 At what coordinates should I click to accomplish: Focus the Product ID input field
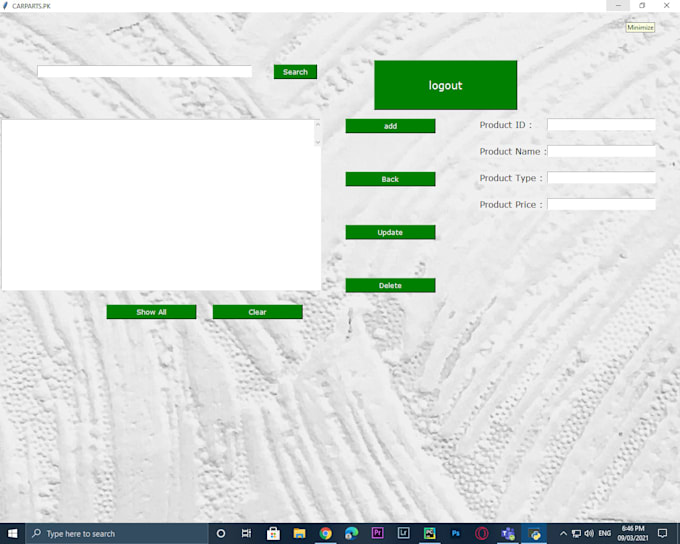(601, 125)
